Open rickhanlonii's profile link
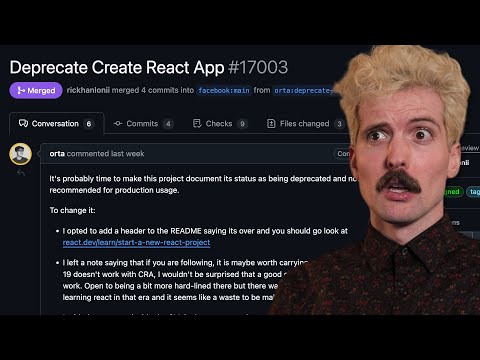Viewport: 480px width, 360px height. [88, 90]
